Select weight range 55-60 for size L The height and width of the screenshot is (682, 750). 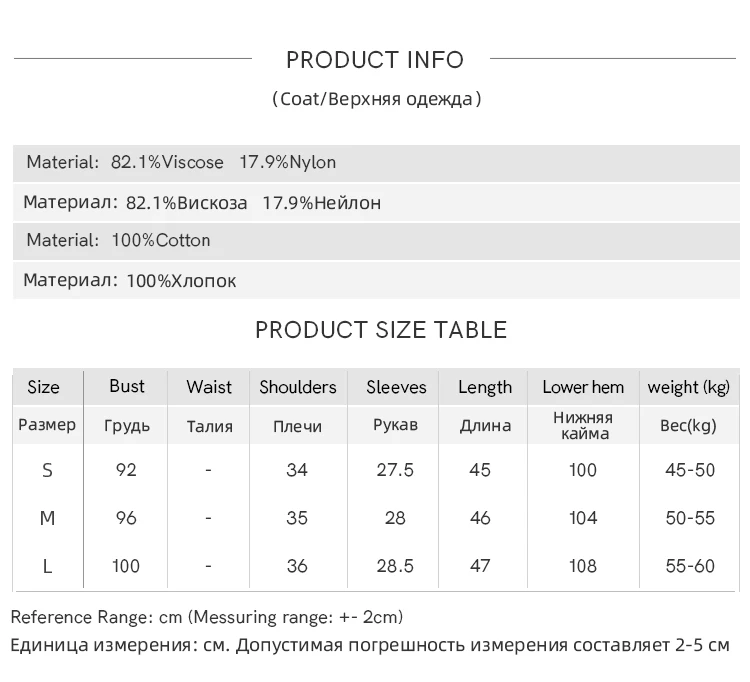coord(690,566)
